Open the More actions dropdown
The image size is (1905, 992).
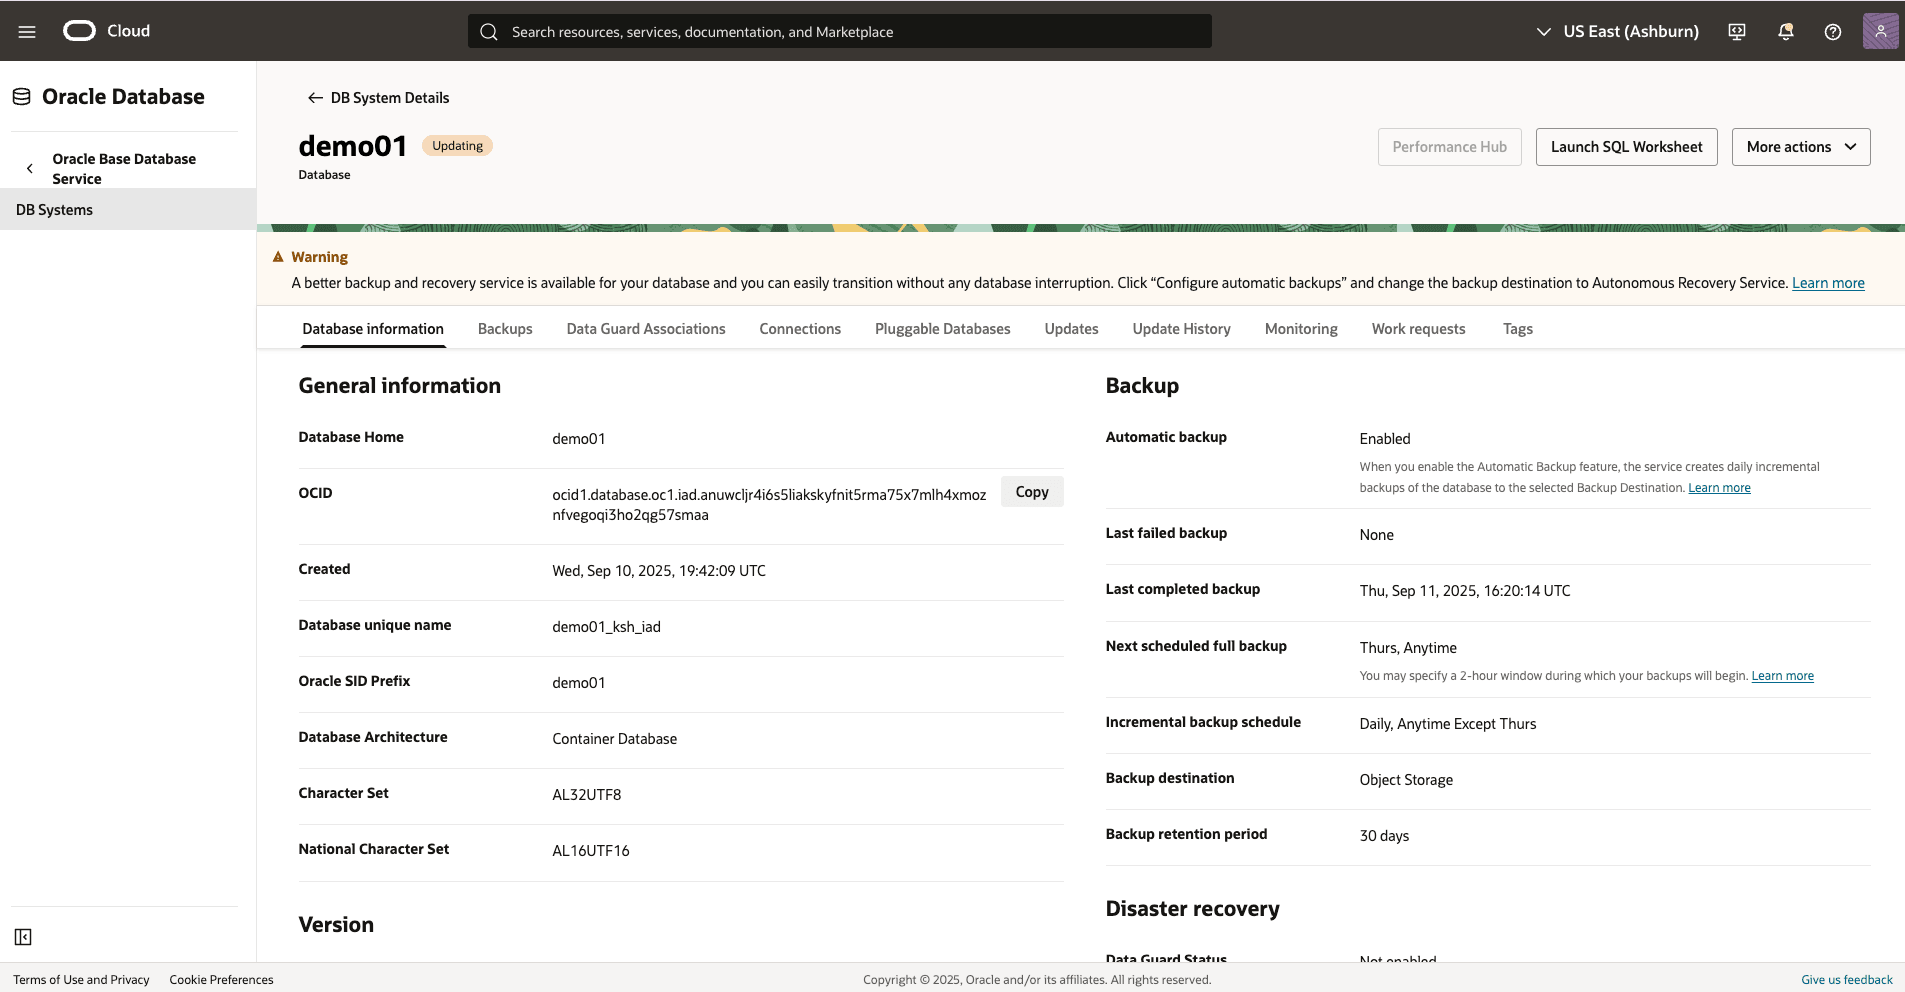[x=1799, y=146]
